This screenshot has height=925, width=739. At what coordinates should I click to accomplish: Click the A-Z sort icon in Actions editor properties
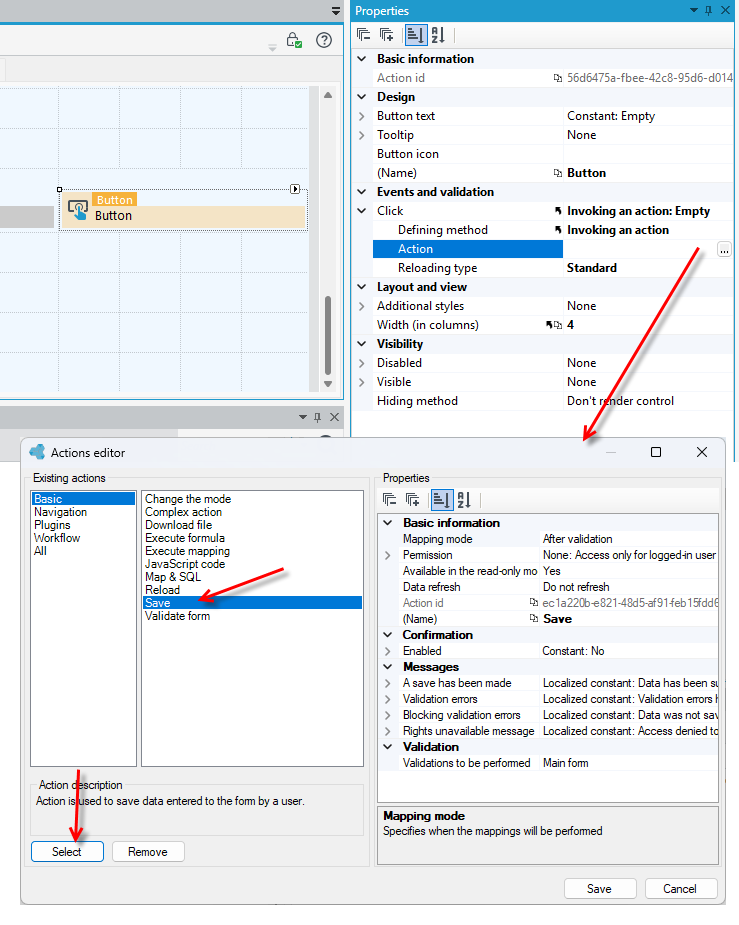coord(464,500)
